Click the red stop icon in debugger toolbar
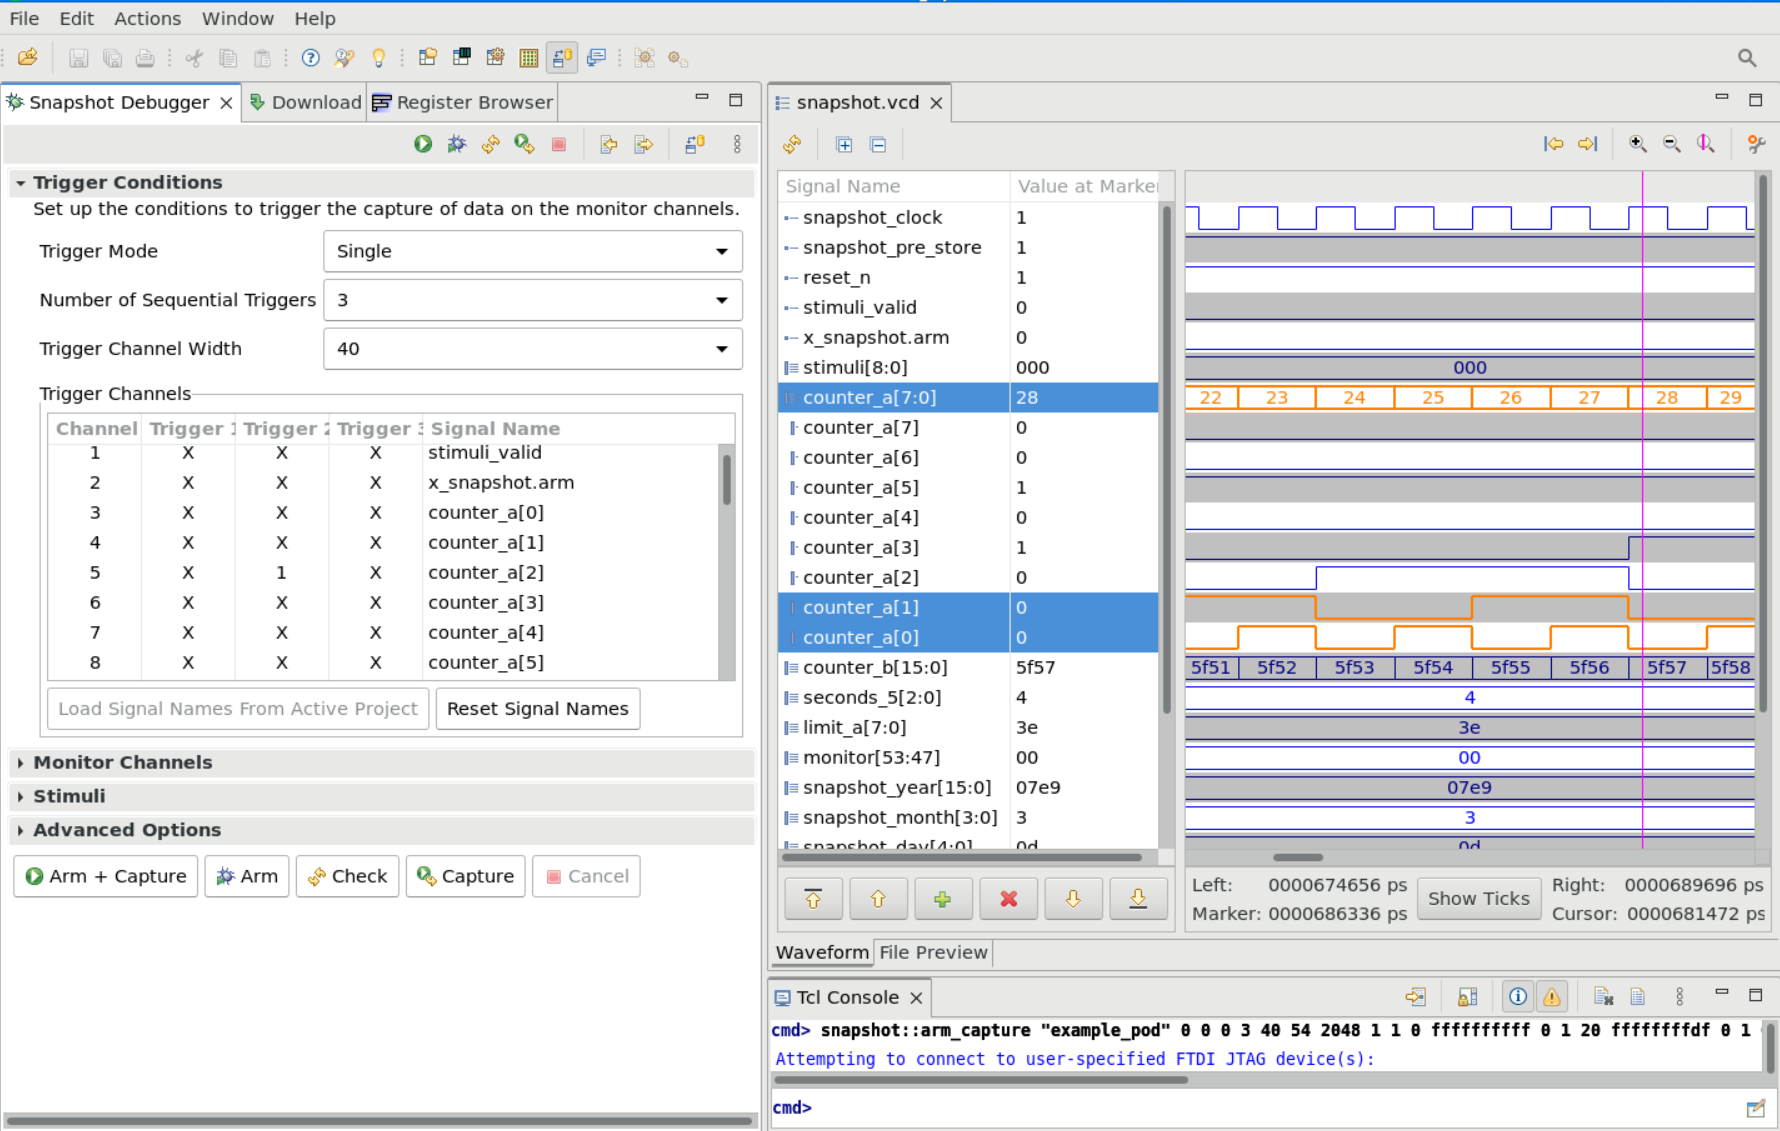The height and width of the screenshot is (1131, 1780). point(559,144)
